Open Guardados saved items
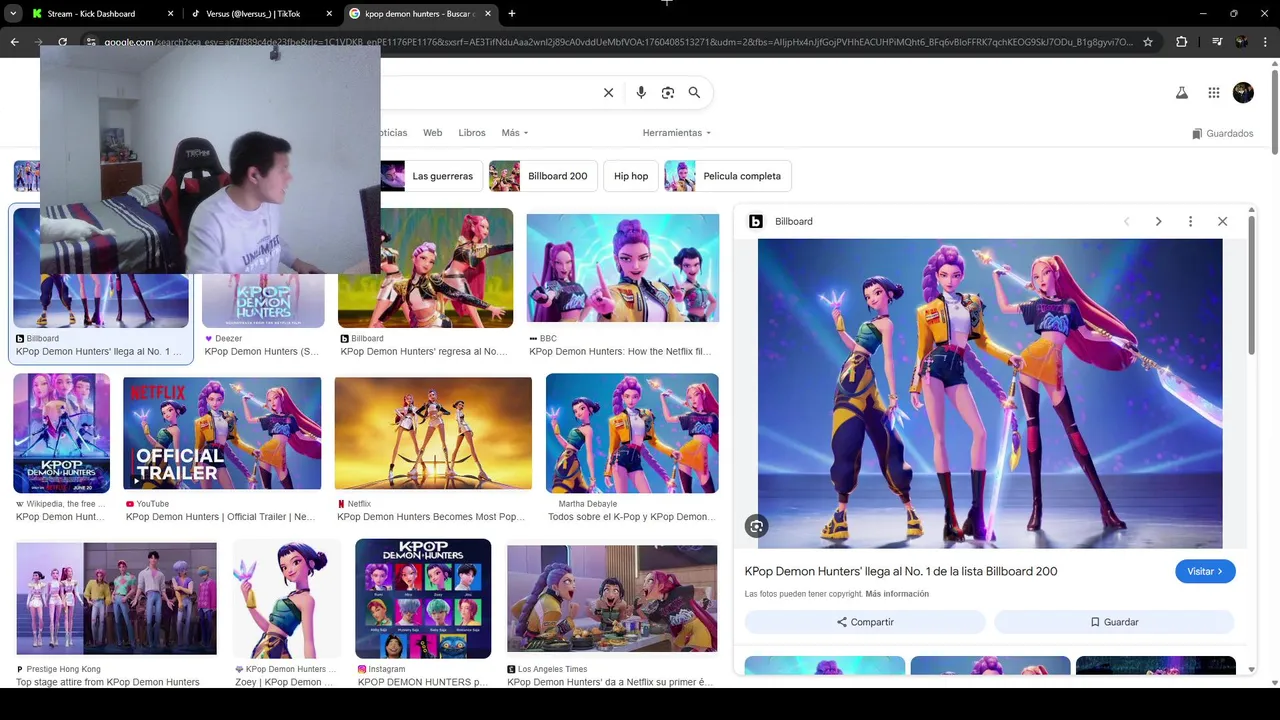 [1222, 133]
